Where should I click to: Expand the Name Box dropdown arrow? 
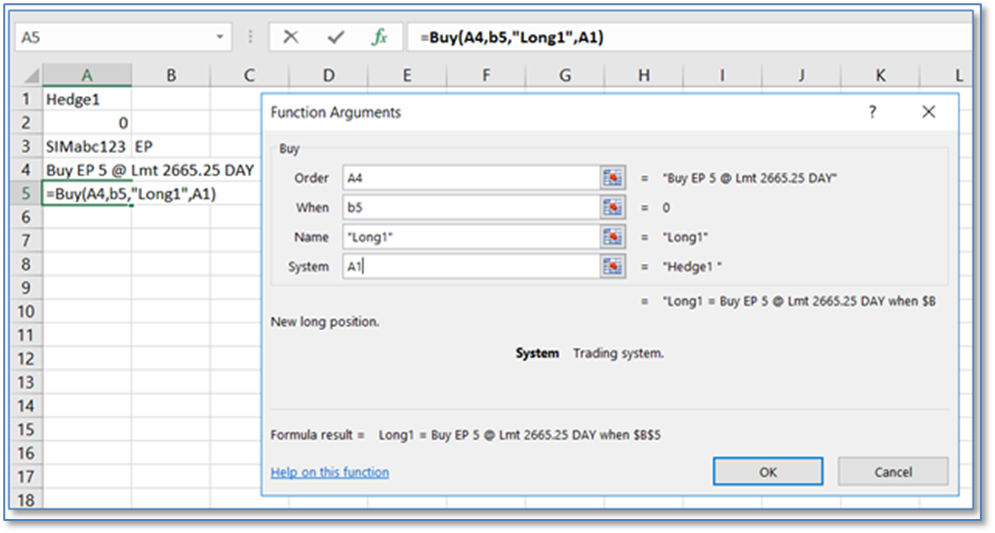tap(220, 37)
